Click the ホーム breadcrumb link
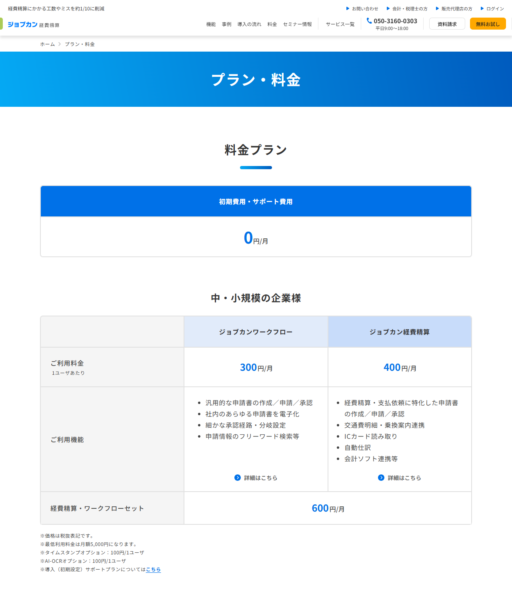 click(x=47, y=44)
